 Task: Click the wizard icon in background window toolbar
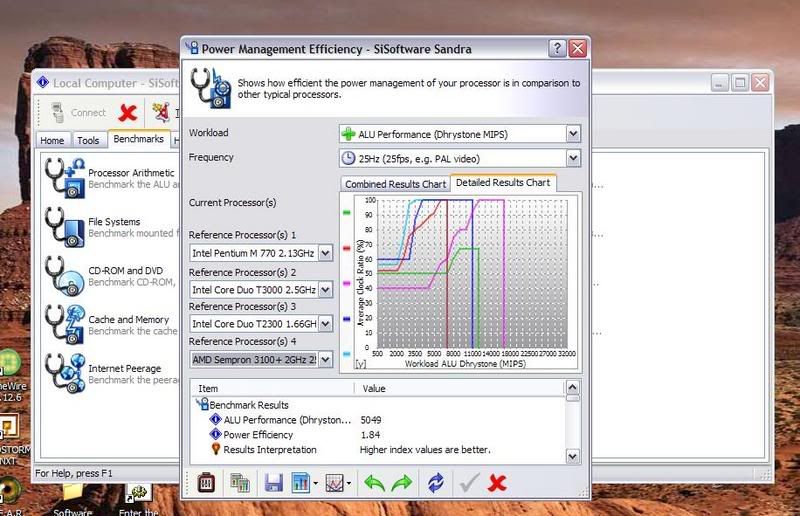[x=162, y=112]
